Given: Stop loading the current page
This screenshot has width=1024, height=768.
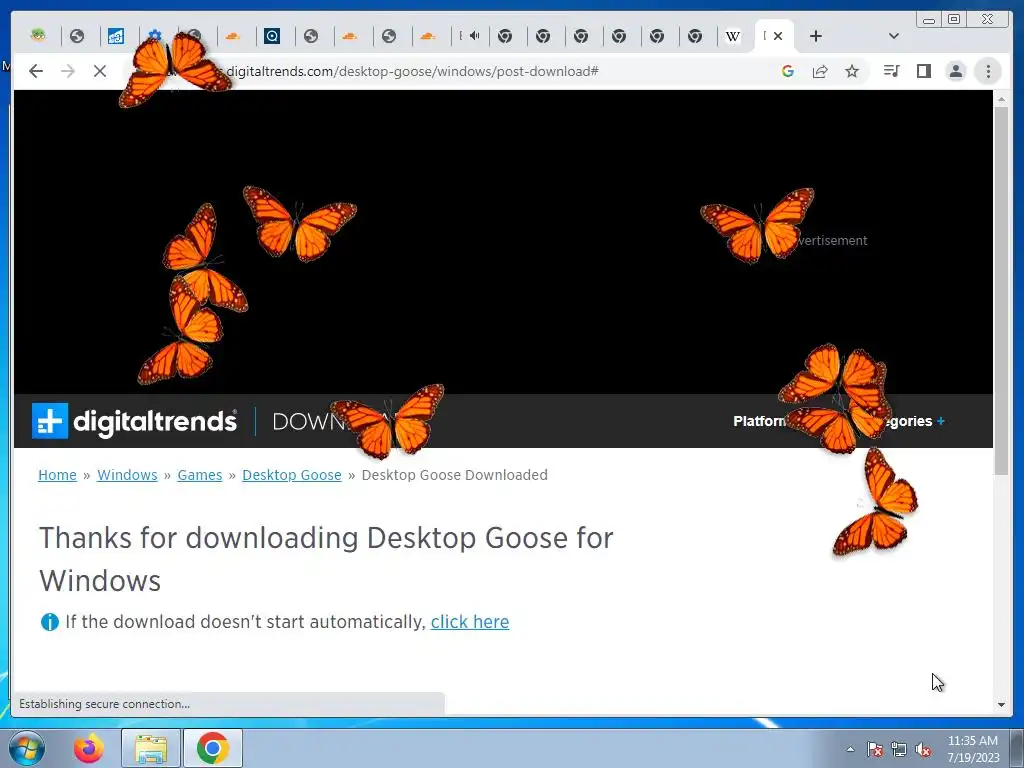Looking at the screenshot, I should pyautogui.click(x=100, y=71).
